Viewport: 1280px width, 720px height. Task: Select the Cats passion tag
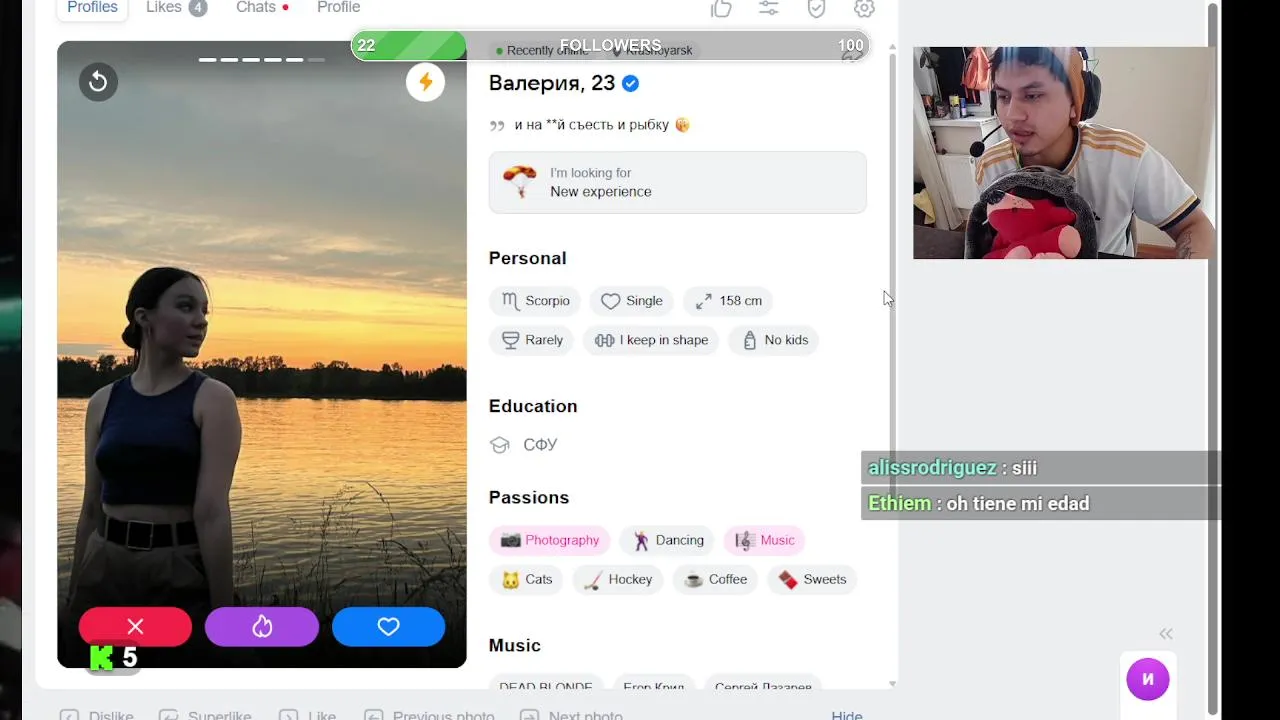click(x=526, y=580)
